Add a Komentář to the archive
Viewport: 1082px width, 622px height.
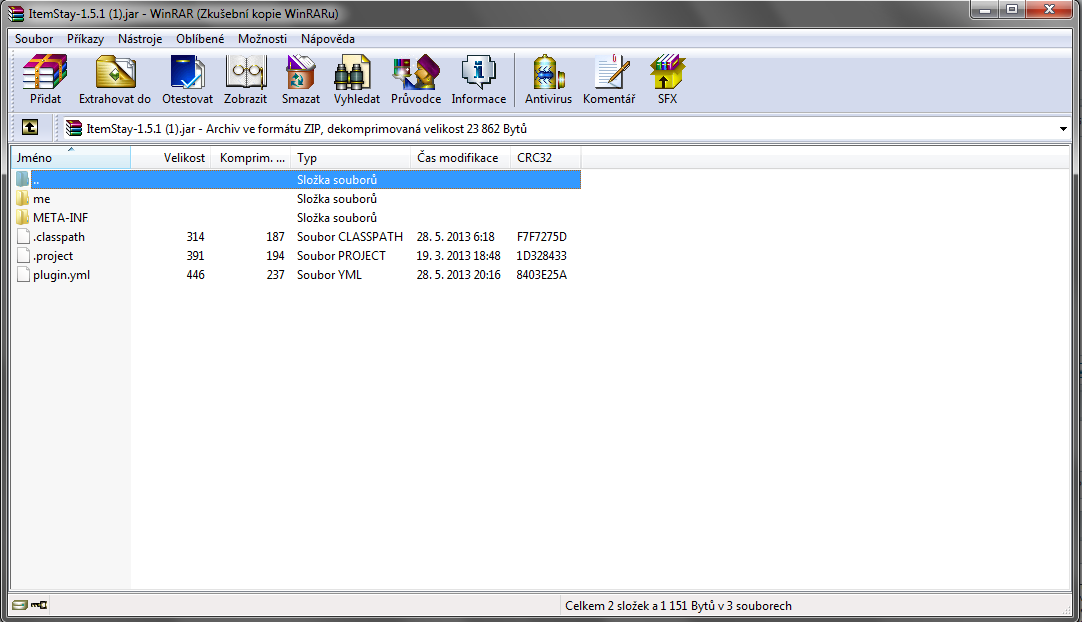click(x=612, y=72)
